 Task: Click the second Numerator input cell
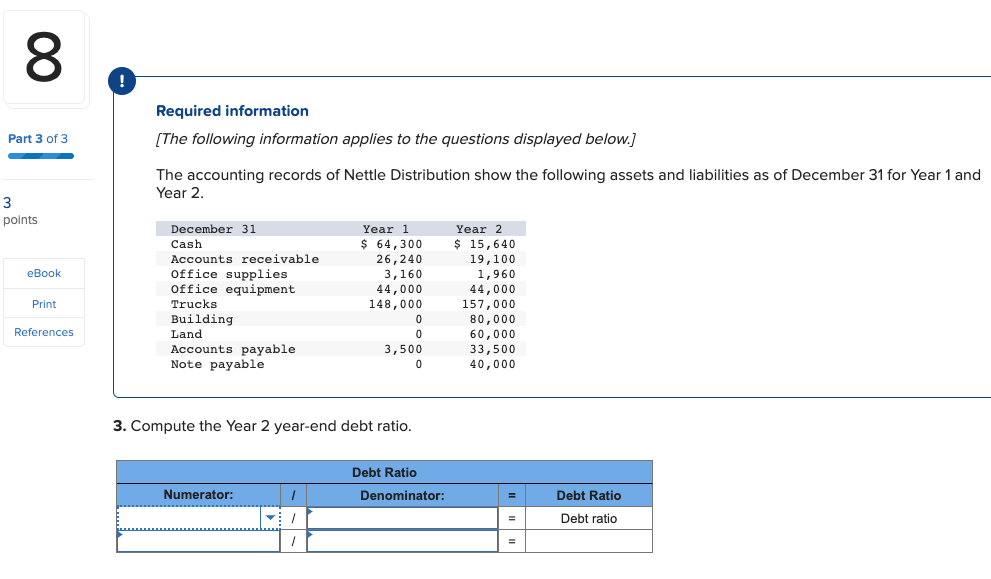(x=198, y=541)
